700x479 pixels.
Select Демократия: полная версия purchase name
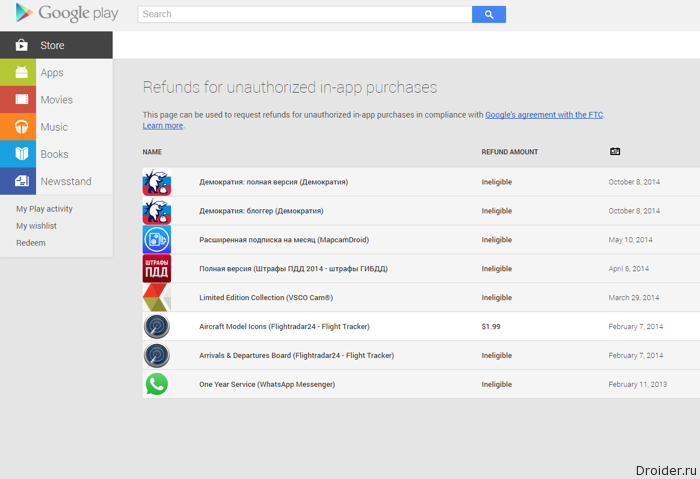[x=273, y=182]
